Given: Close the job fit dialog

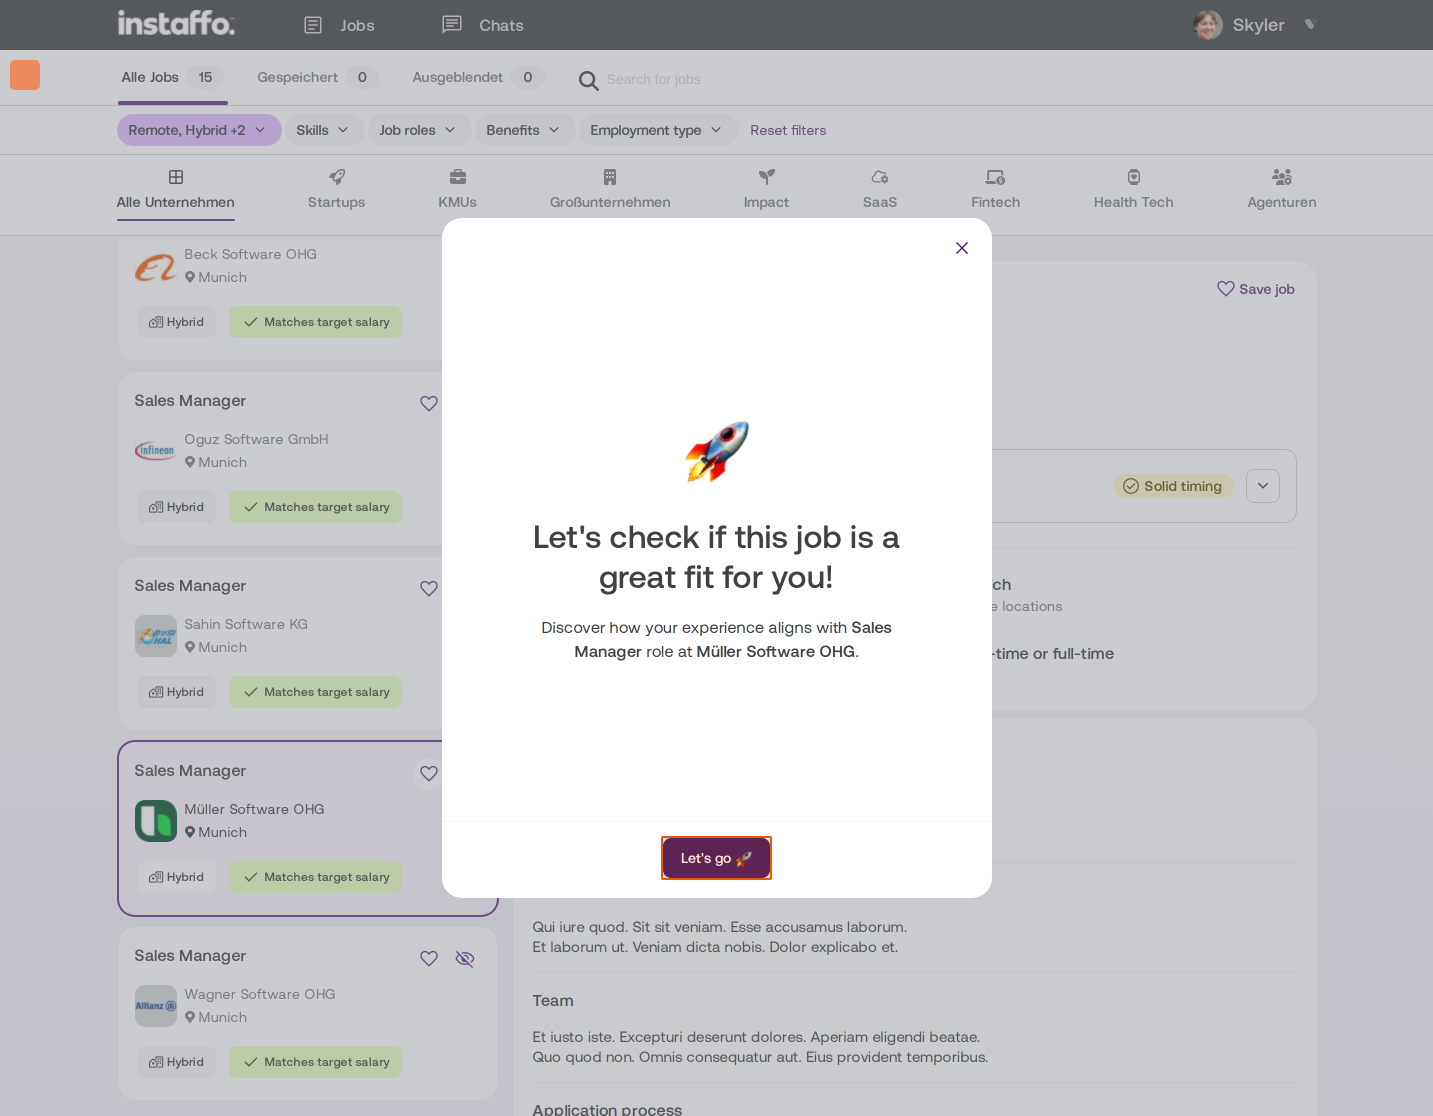Looking at the screenshot, I should click(962, 248).
